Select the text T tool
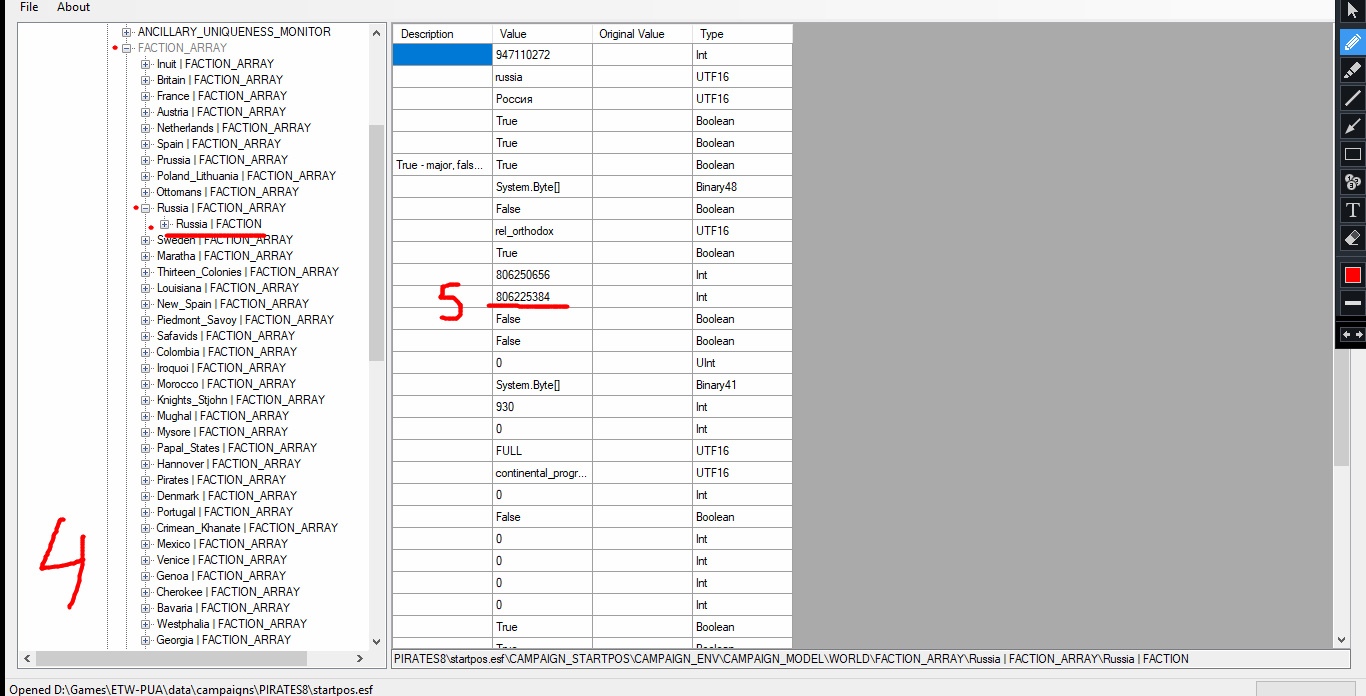Screen dimensions: 1366x696 [x=1352, y=210]
